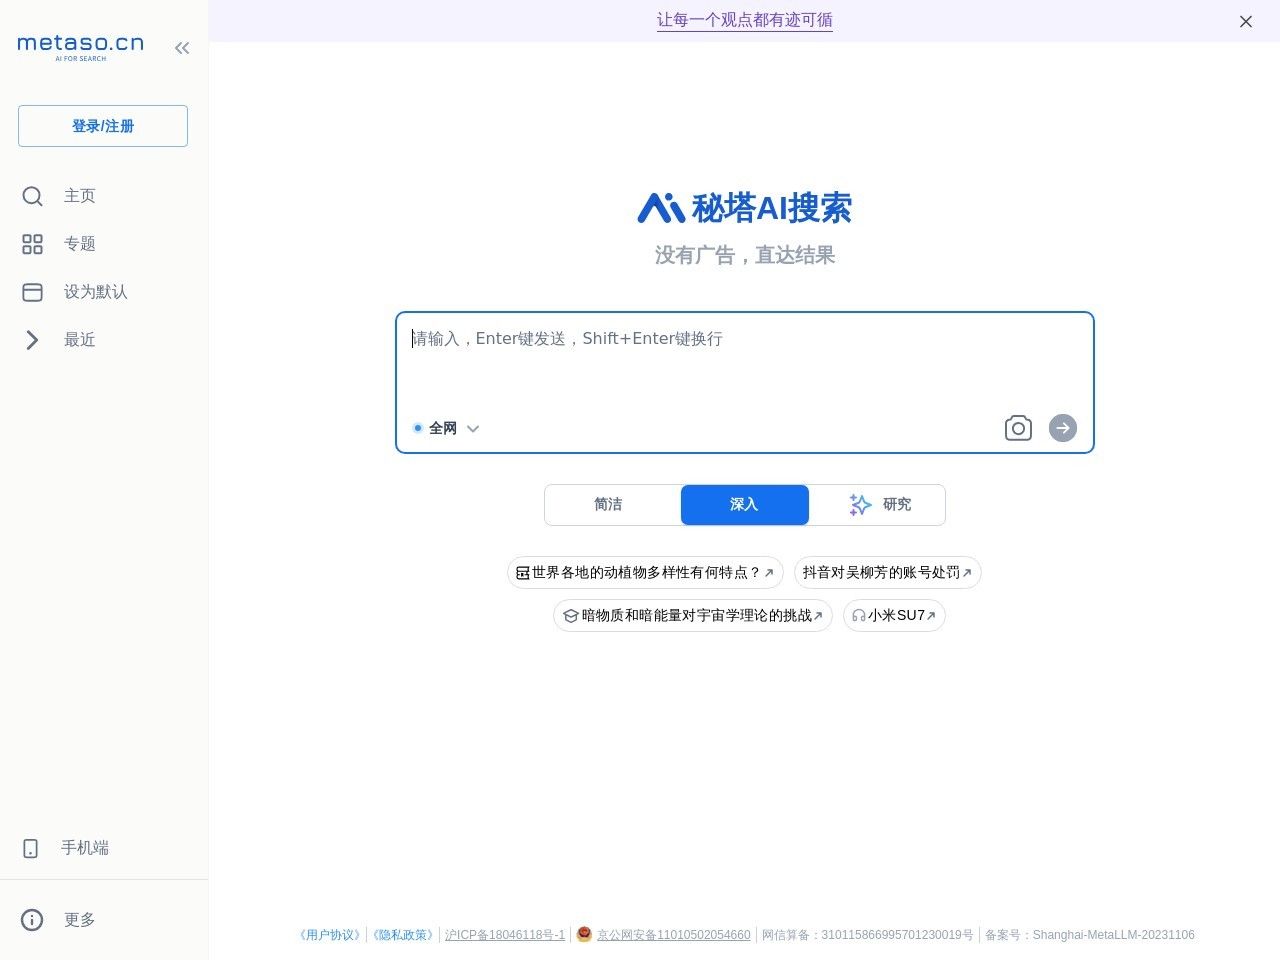Click the icon in 动植物多样性 chip
1280x960 pixels.
(522, 573)
